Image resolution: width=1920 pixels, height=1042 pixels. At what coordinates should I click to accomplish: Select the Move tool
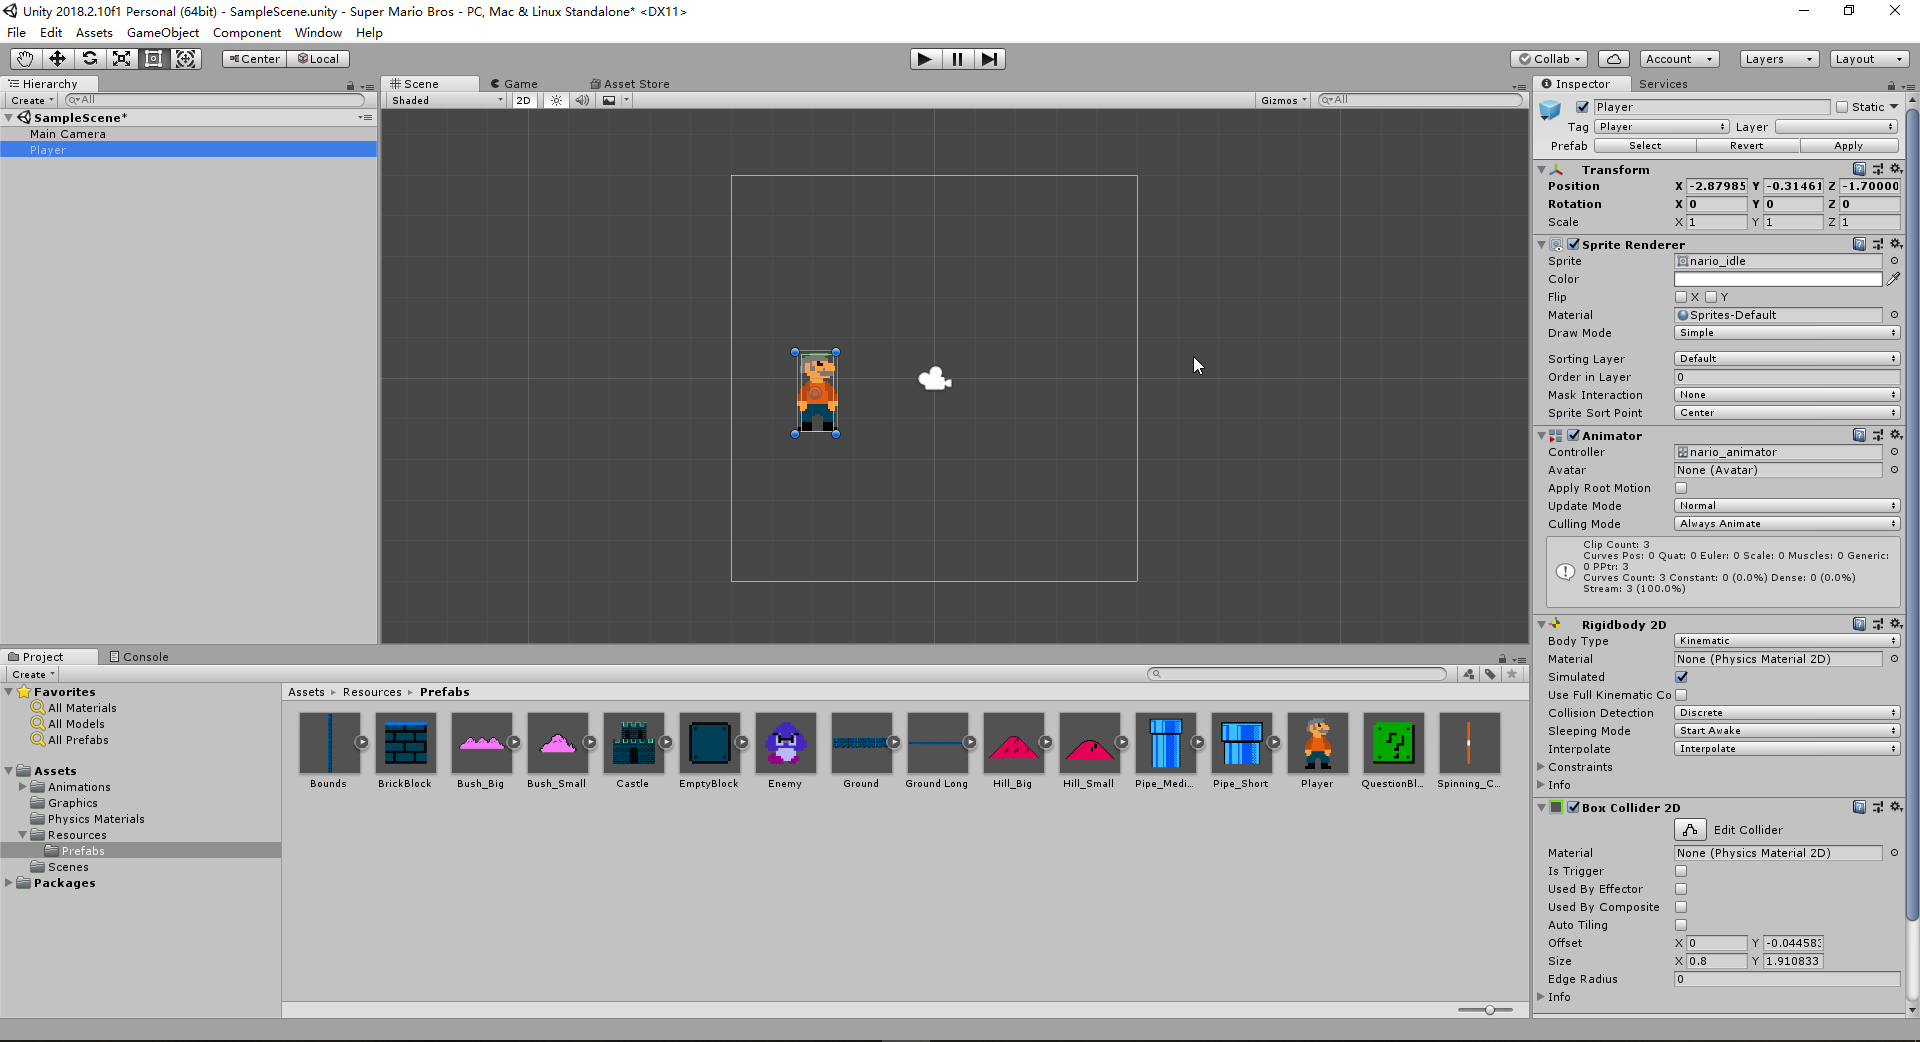pyautogui.click(x=57, y=59)
